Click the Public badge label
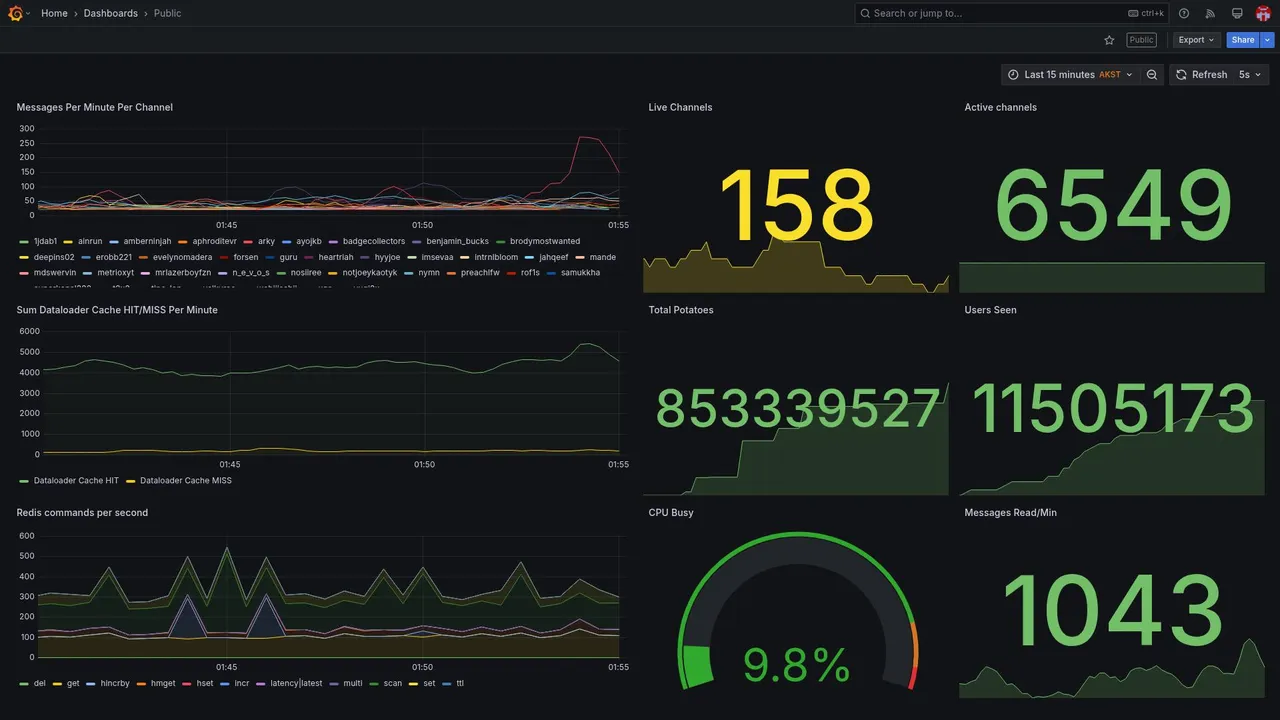The width and height of the screenshot is (1280, 720). tap(1141, 40)
